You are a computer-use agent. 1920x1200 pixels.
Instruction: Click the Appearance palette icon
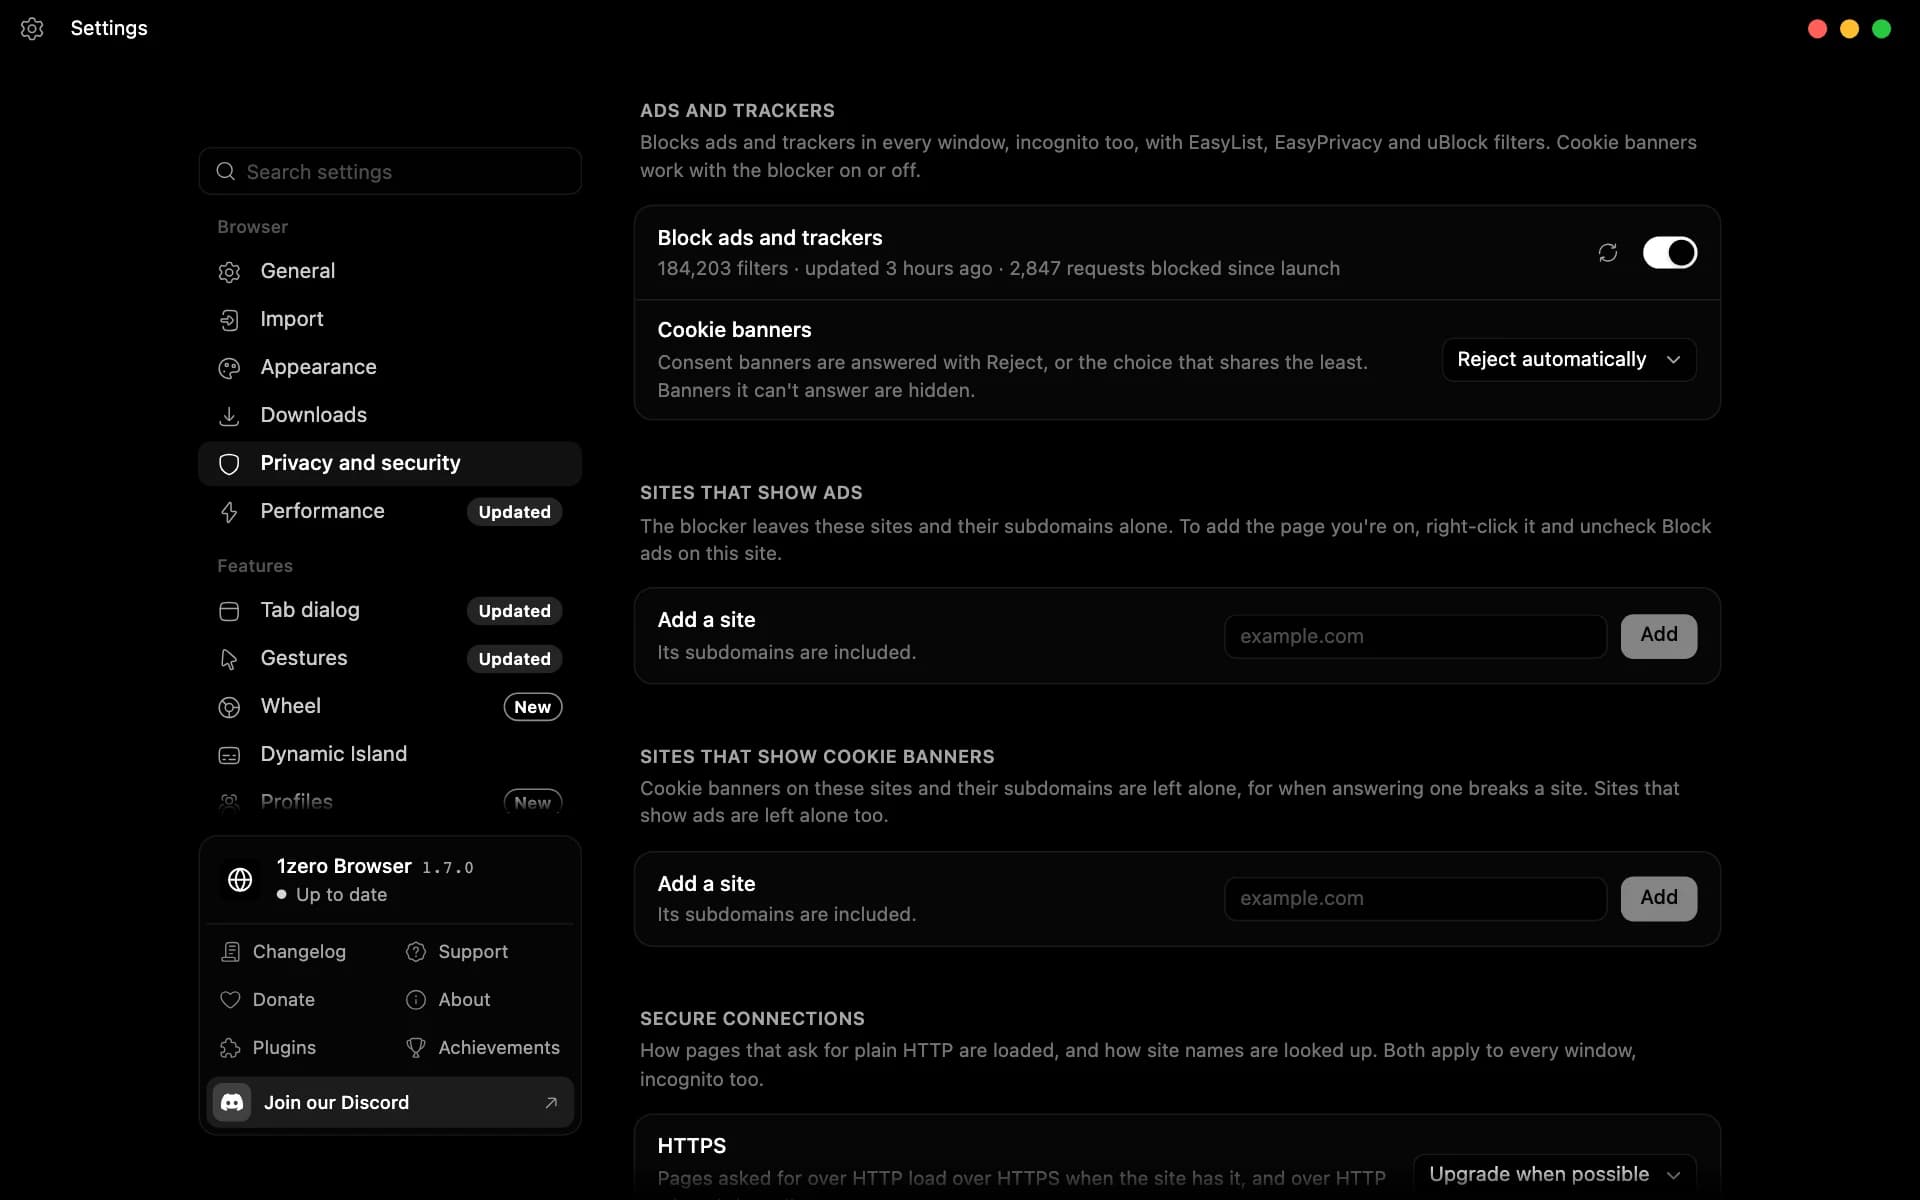[x=229, y=368]
